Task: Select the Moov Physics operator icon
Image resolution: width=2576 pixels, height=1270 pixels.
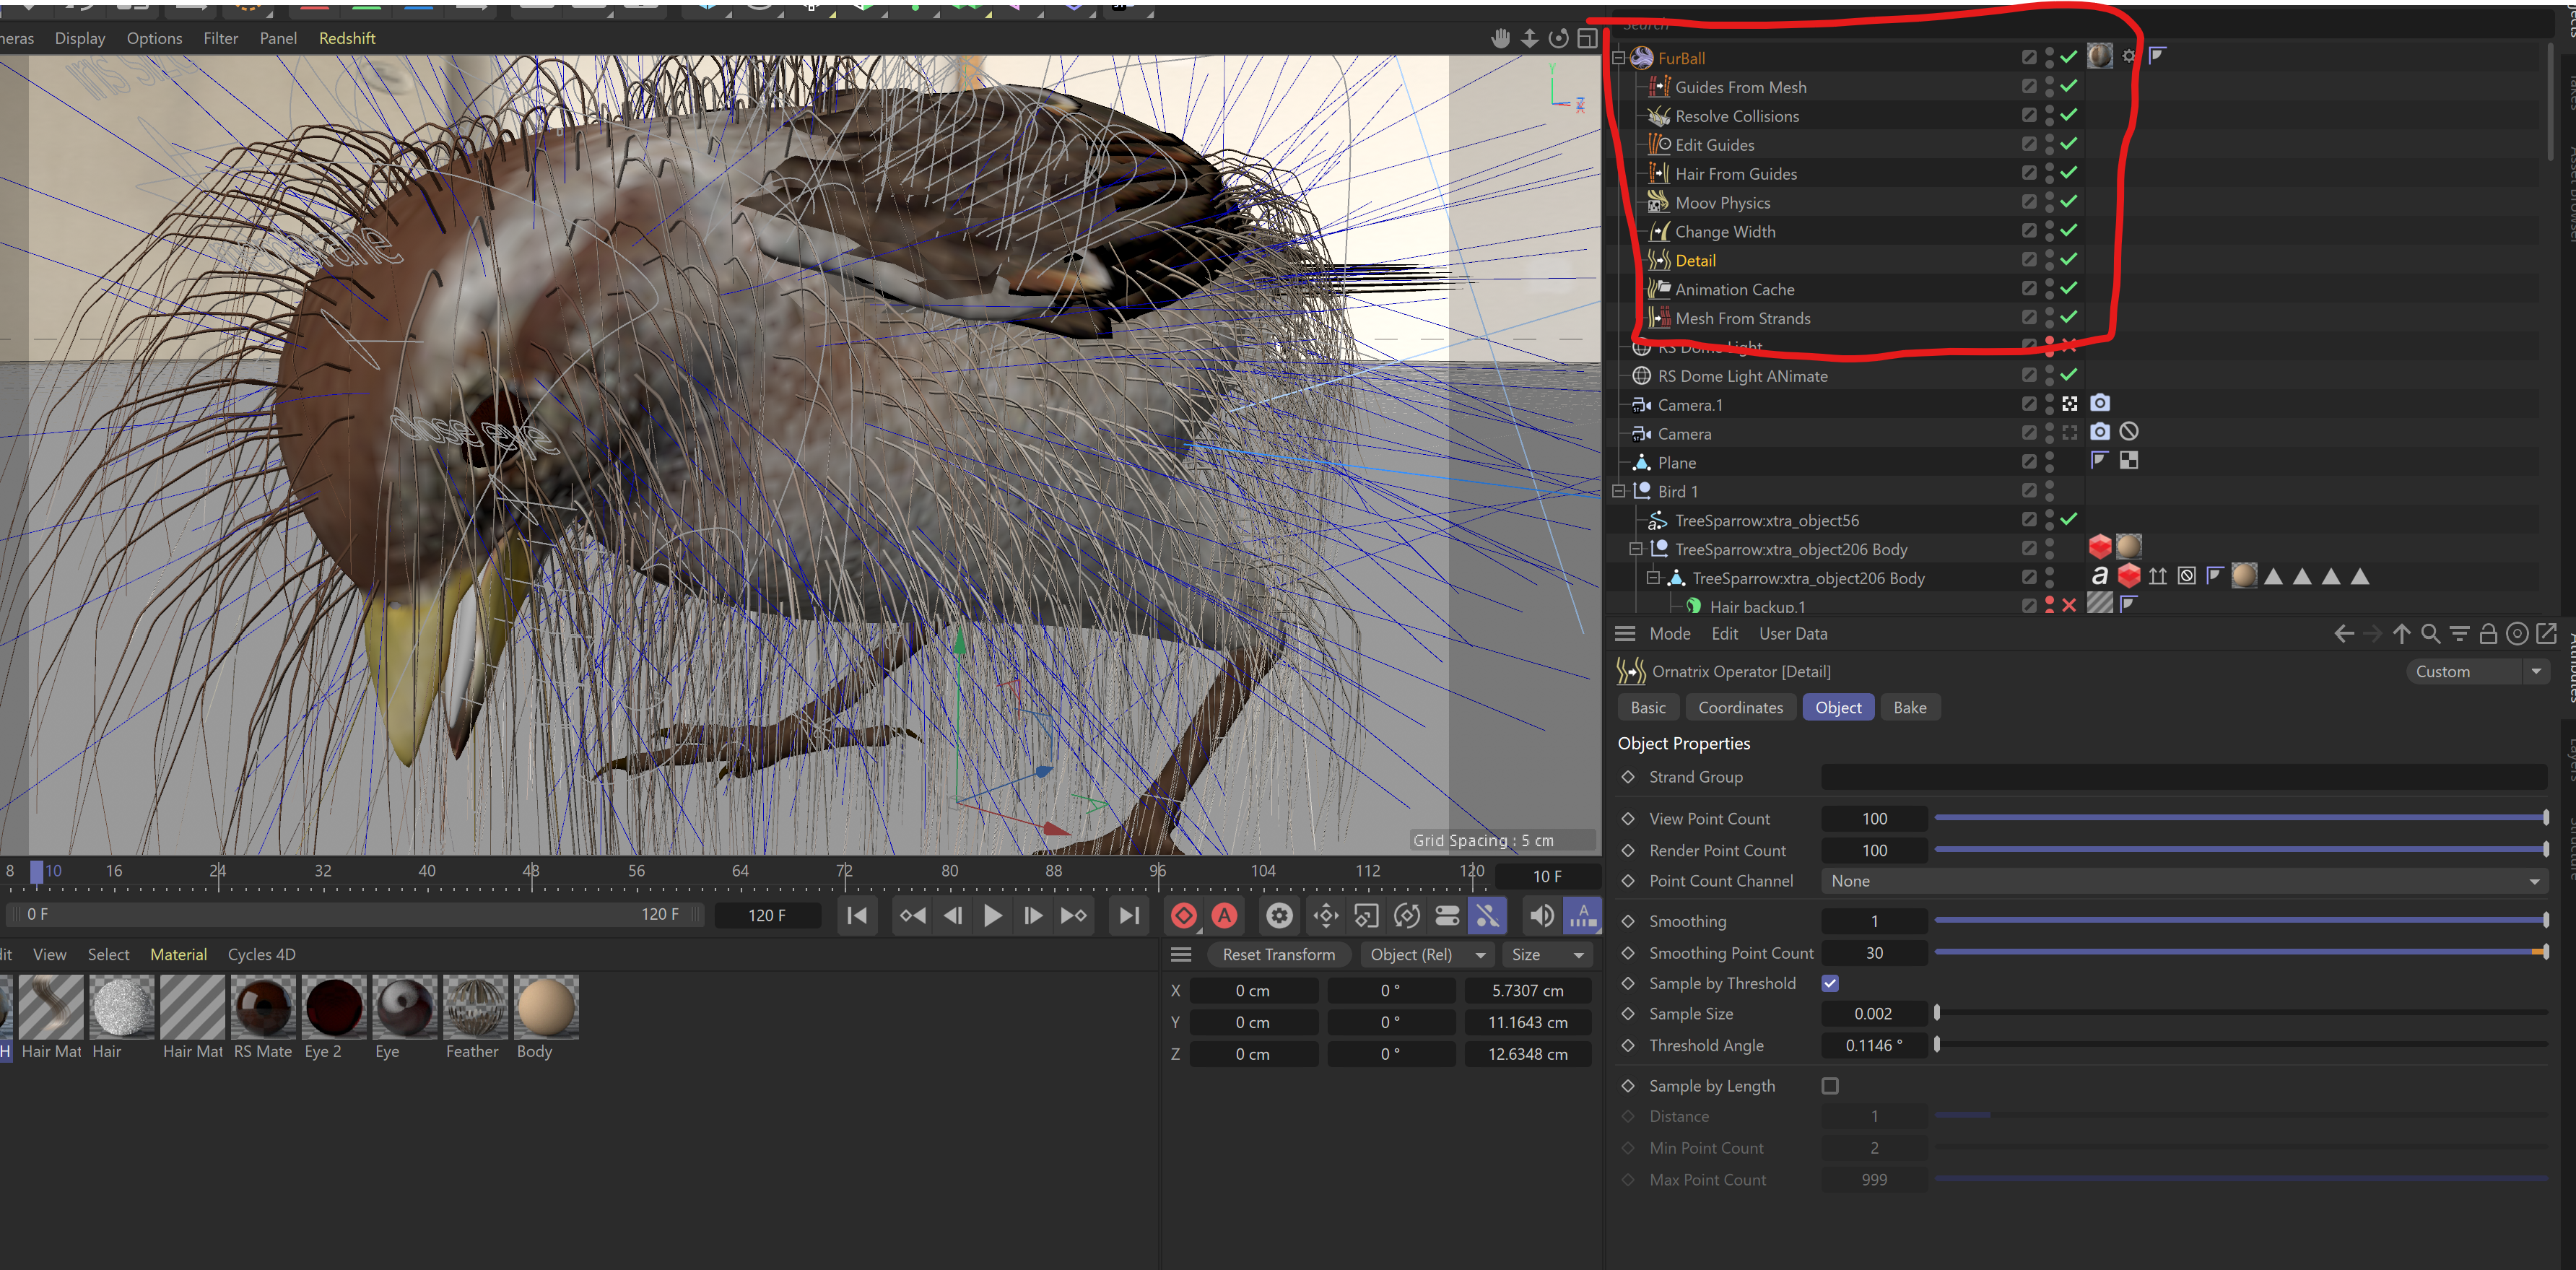Action: [1659, 203]
